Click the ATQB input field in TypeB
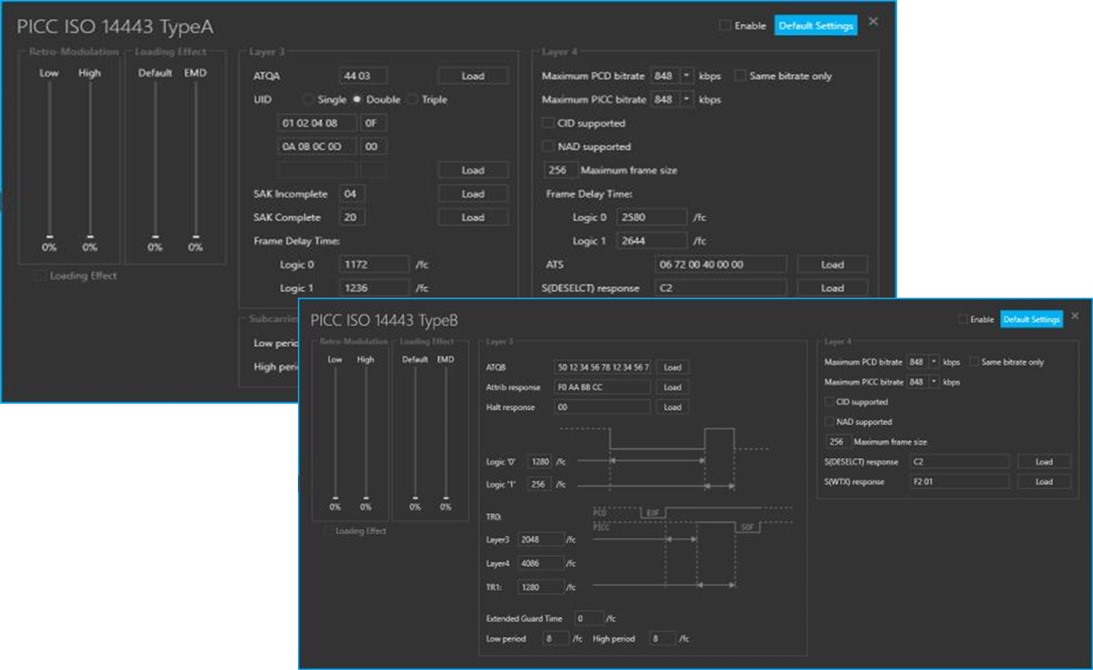Image resolution: width=1093 pixels, height=670 pixels. pyautogui.click(x=602, y=367)
